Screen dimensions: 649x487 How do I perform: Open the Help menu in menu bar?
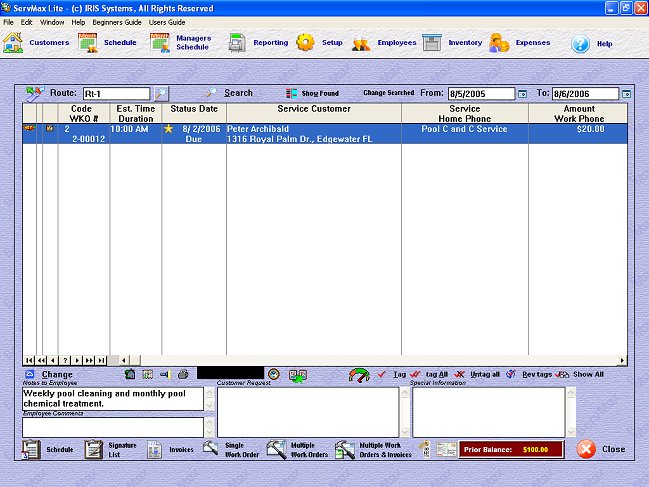tap(78, 22)
